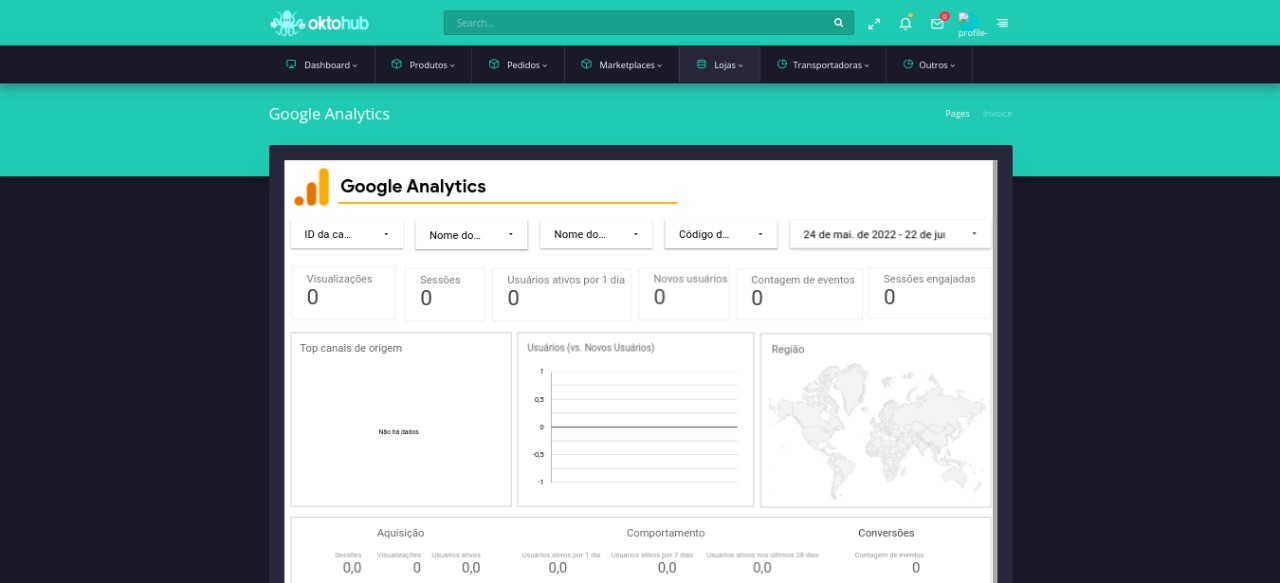Click the Invoice breadcrumb link
This screenshot has height=583, width=1280.
coord(997,114)
